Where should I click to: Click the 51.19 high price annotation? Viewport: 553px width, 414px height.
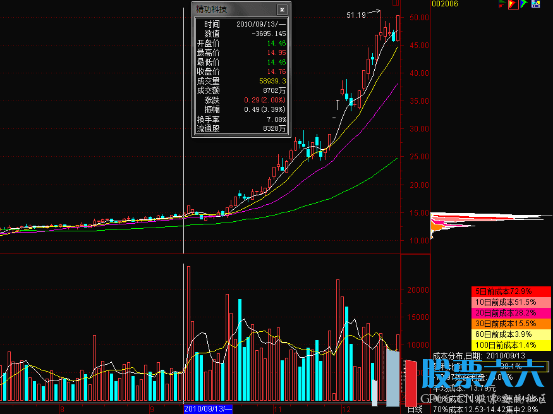(356, 15)
